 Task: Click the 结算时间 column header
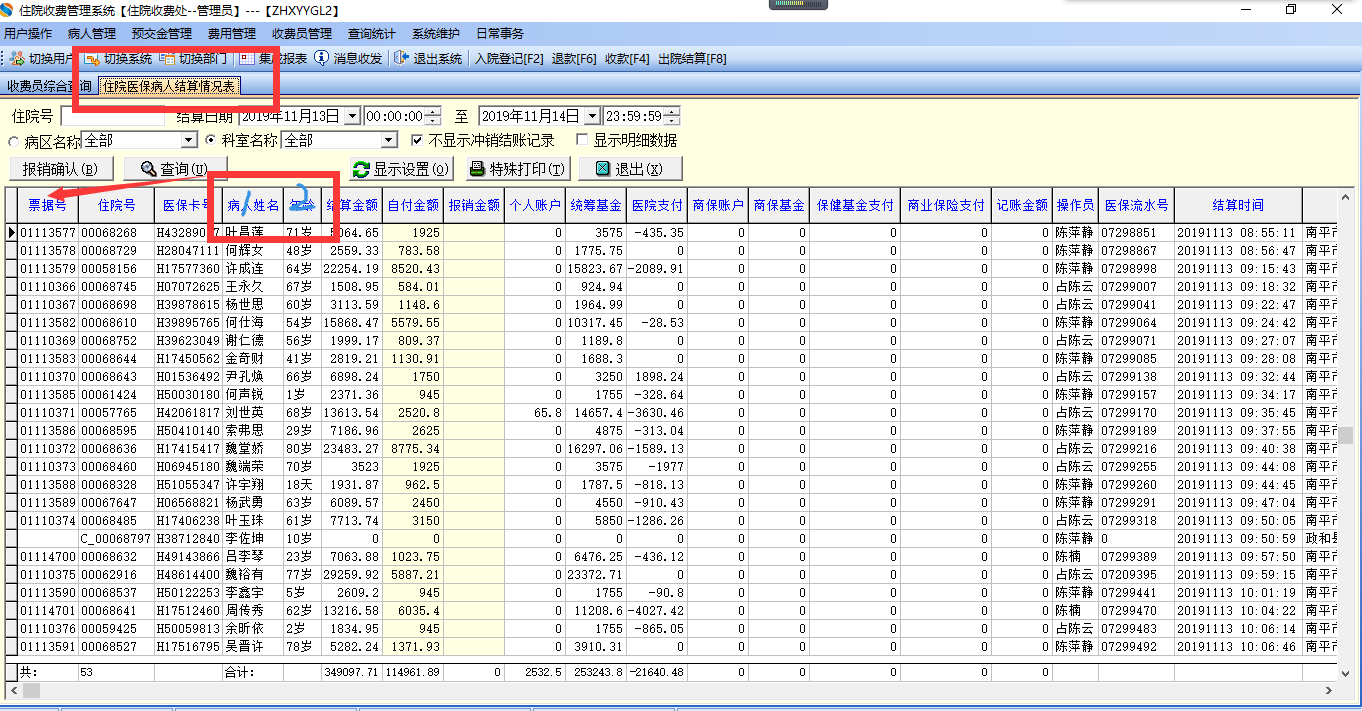(x=1237, y=205)
